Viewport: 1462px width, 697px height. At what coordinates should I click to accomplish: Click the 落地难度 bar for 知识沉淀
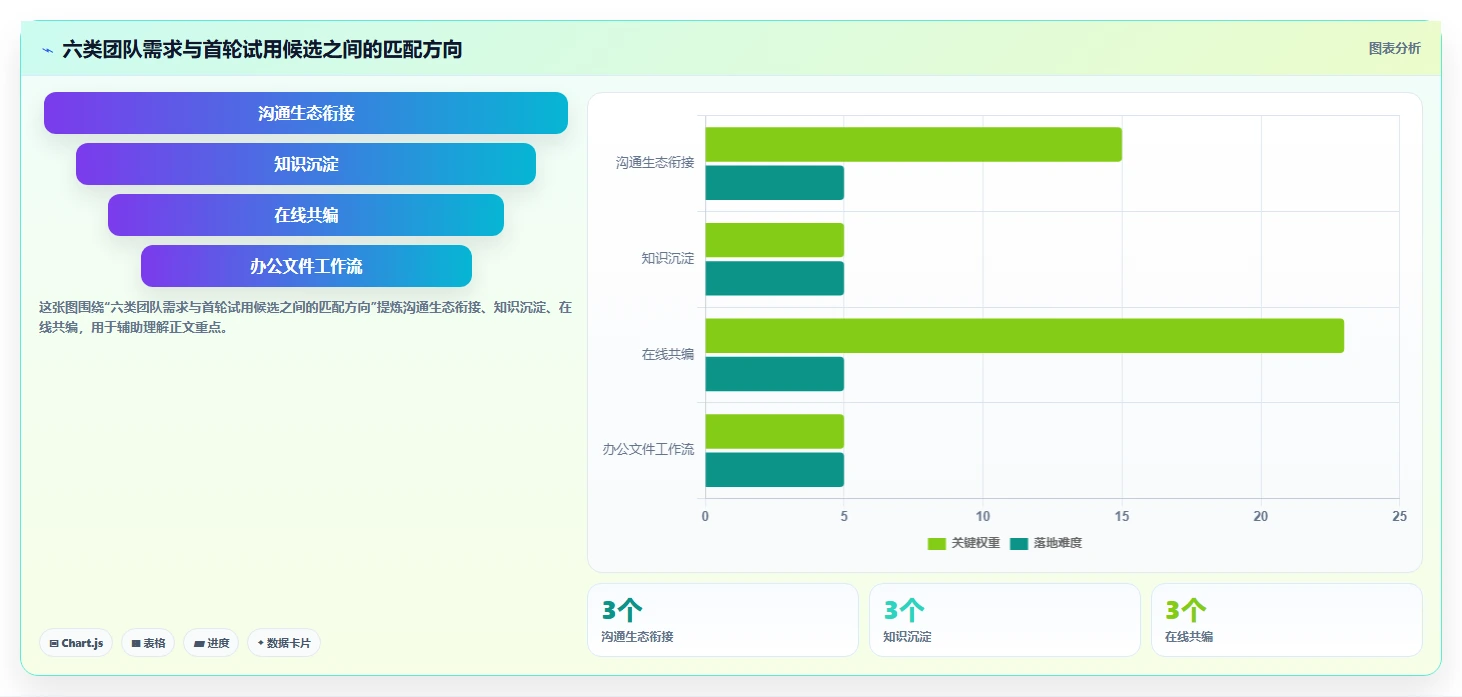point(774,278)
